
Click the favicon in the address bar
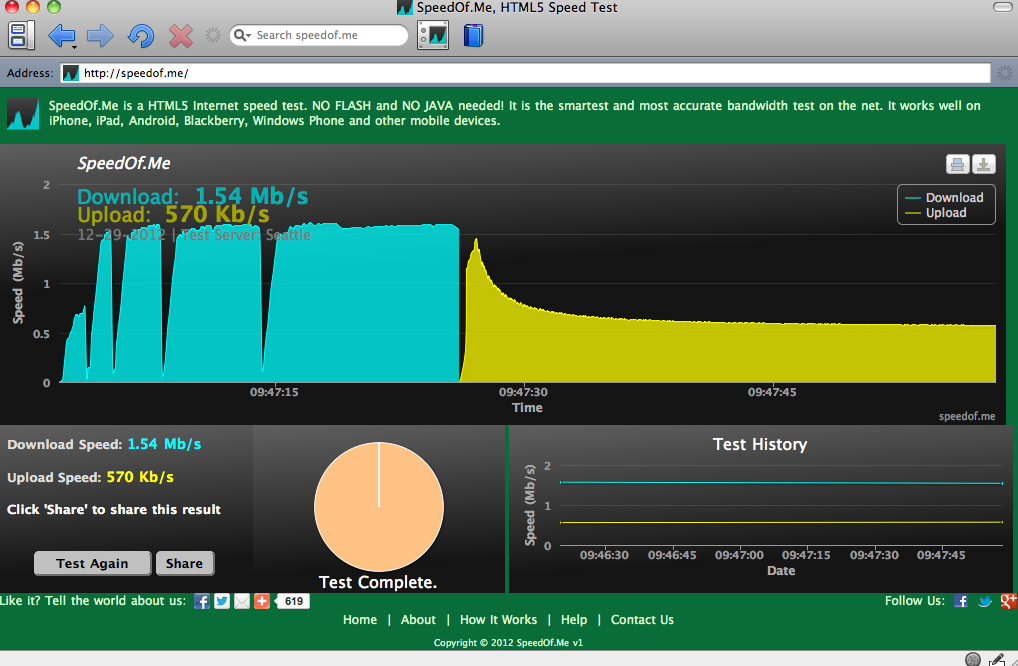pos(71,73)
